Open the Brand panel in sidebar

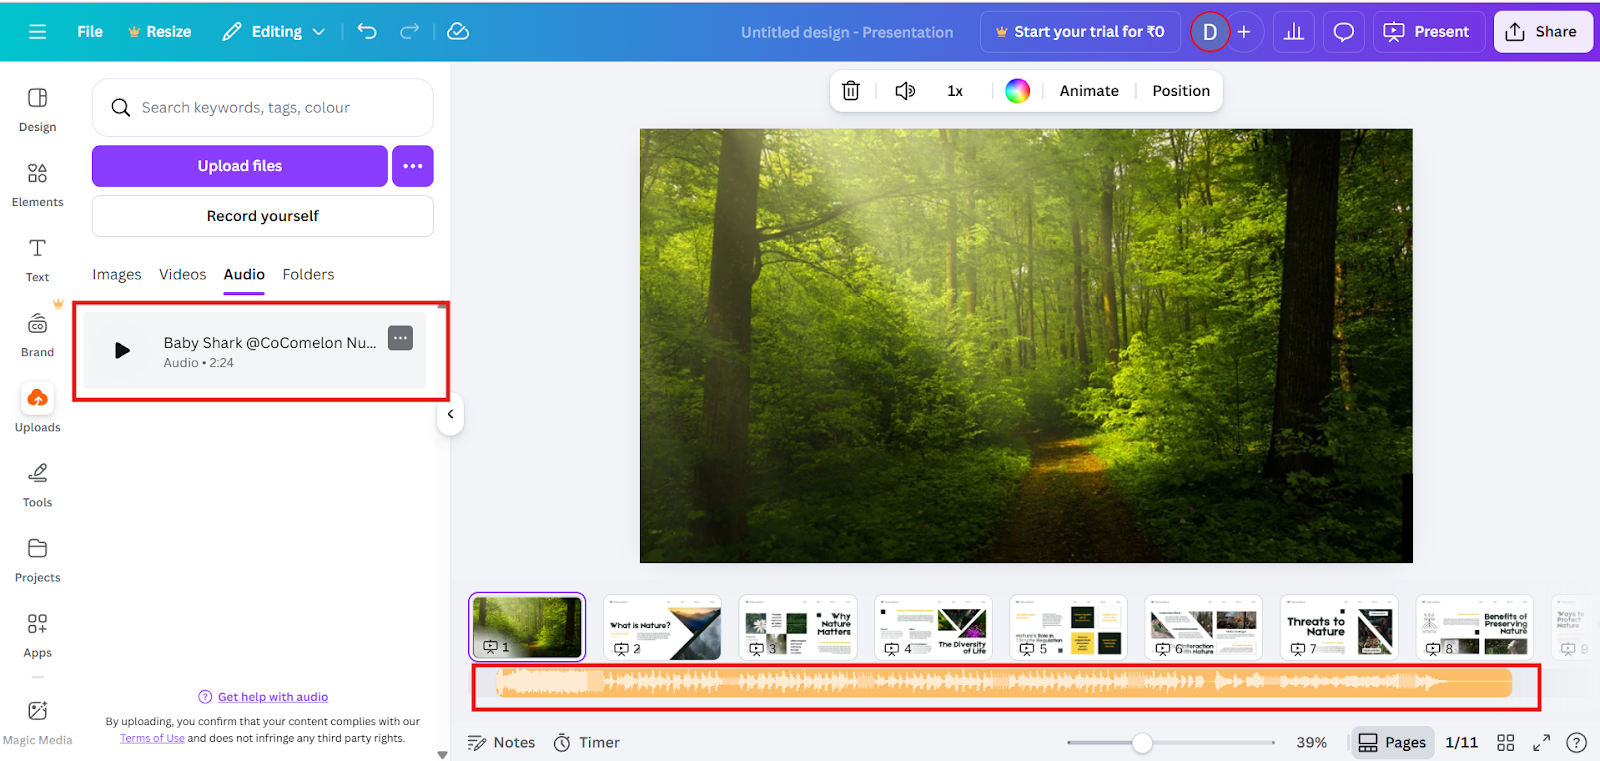tap(37, 335)
